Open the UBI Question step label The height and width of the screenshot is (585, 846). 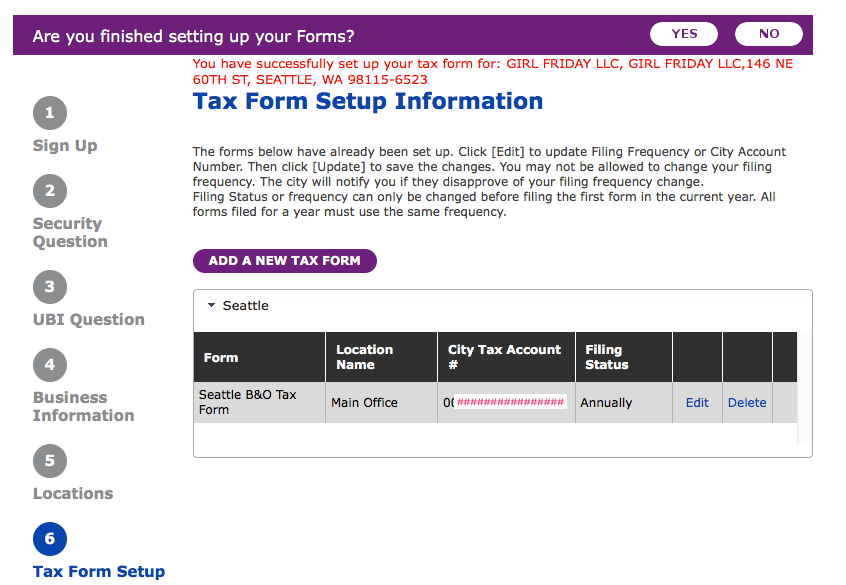[88, 319]
